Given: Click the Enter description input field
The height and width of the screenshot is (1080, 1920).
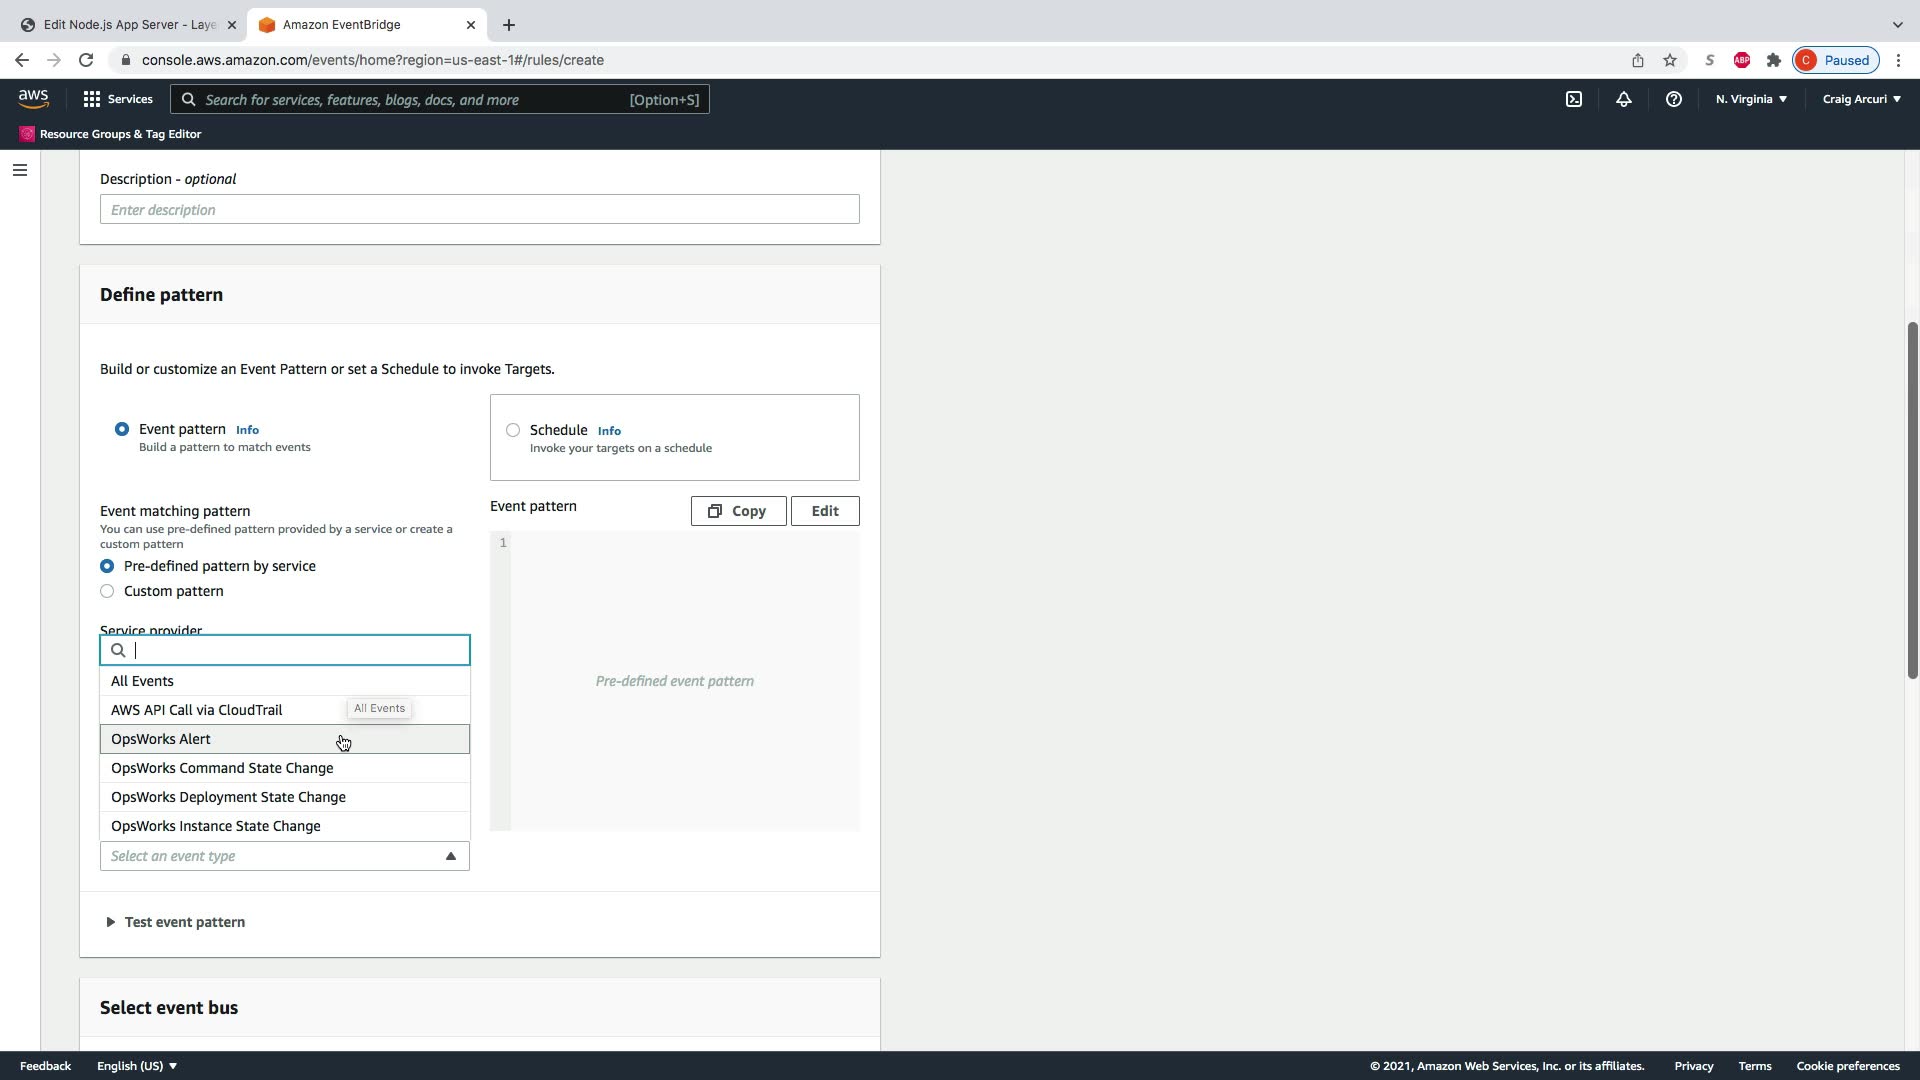Looking at the screenshot, I should (x=479, y=210).
